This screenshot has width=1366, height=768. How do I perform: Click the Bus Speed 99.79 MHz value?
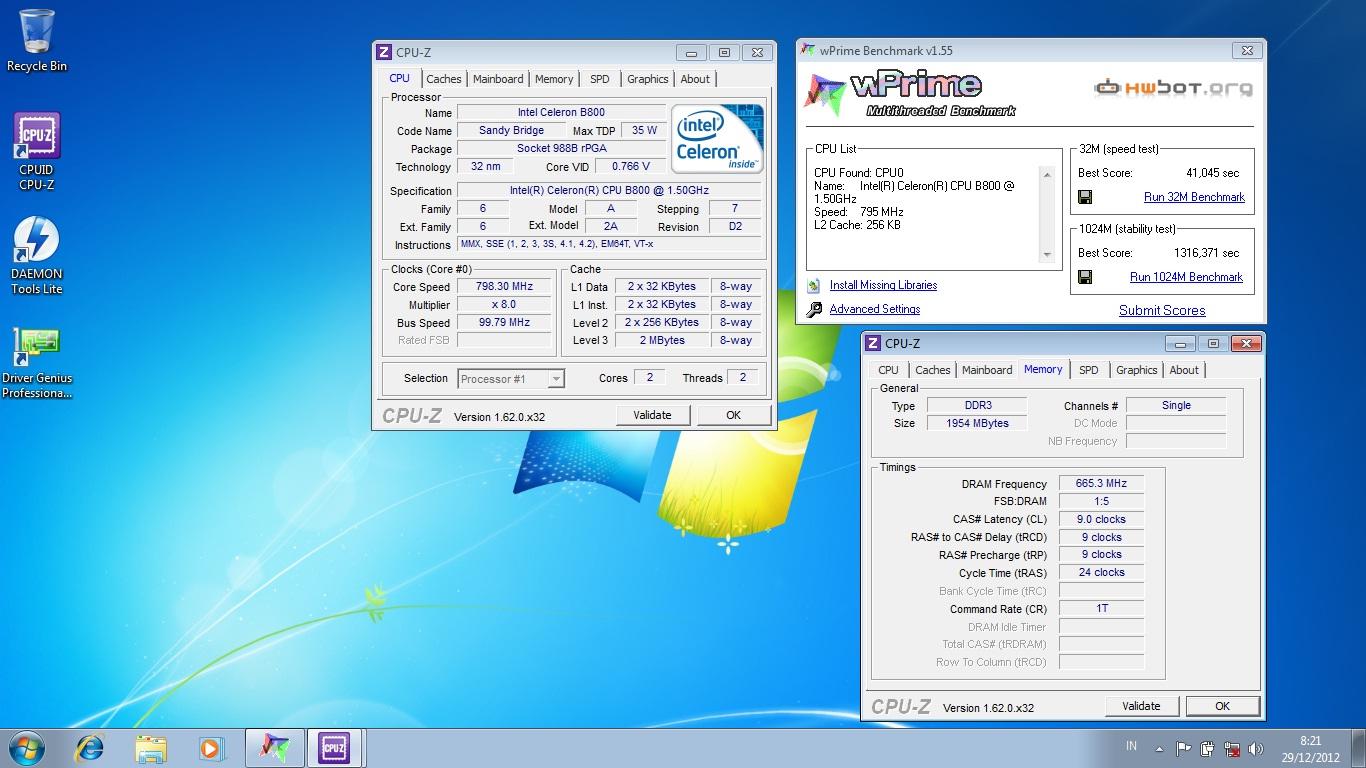click(504, 323)
